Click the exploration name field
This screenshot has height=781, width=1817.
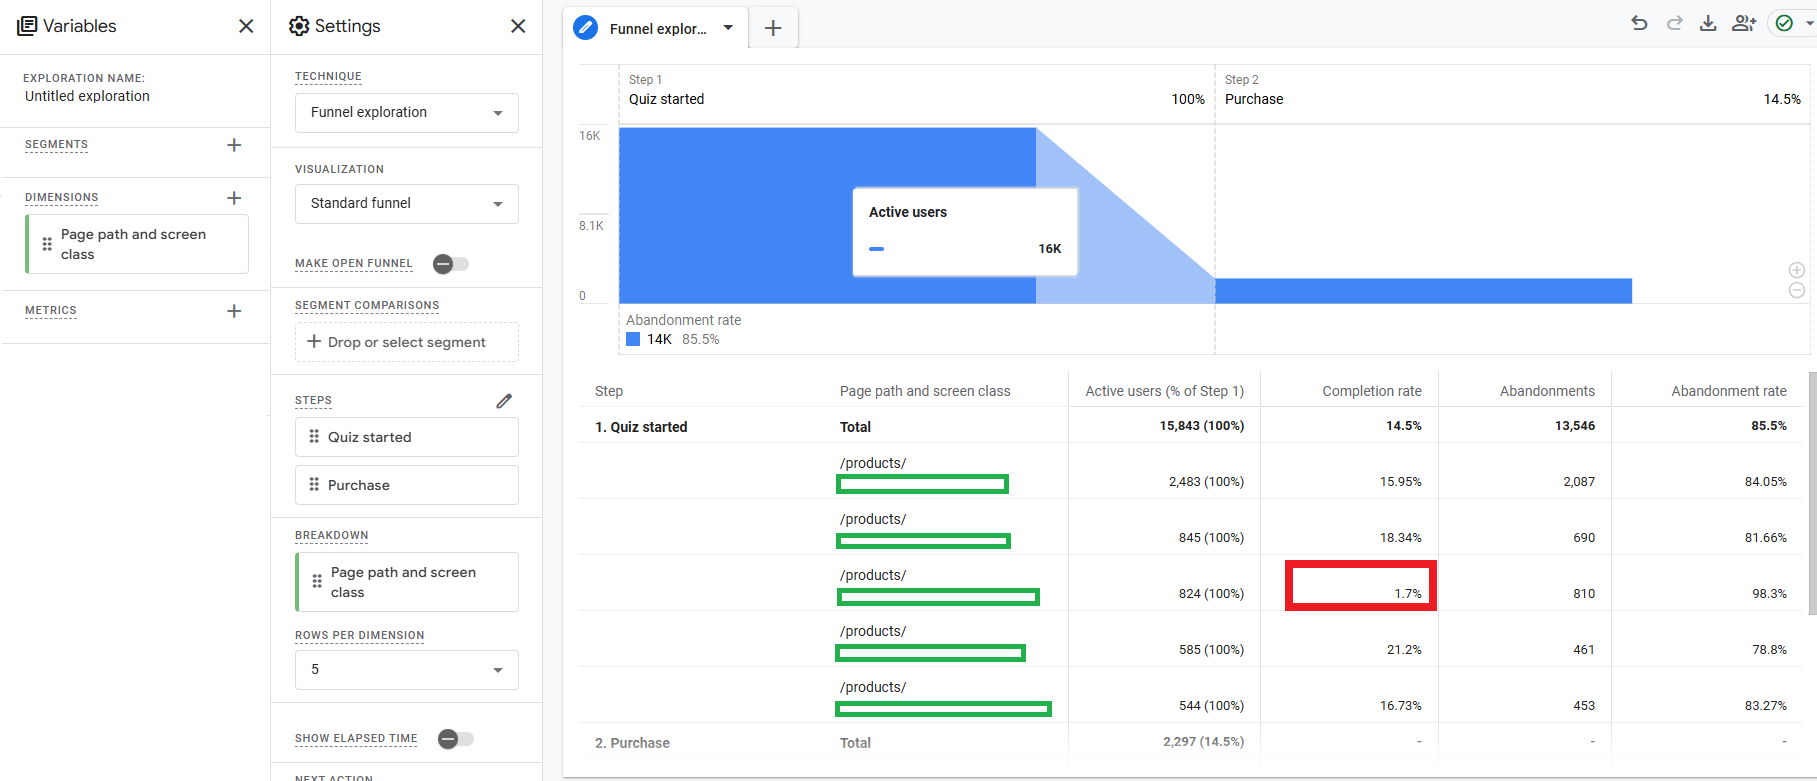pos(87,96)
